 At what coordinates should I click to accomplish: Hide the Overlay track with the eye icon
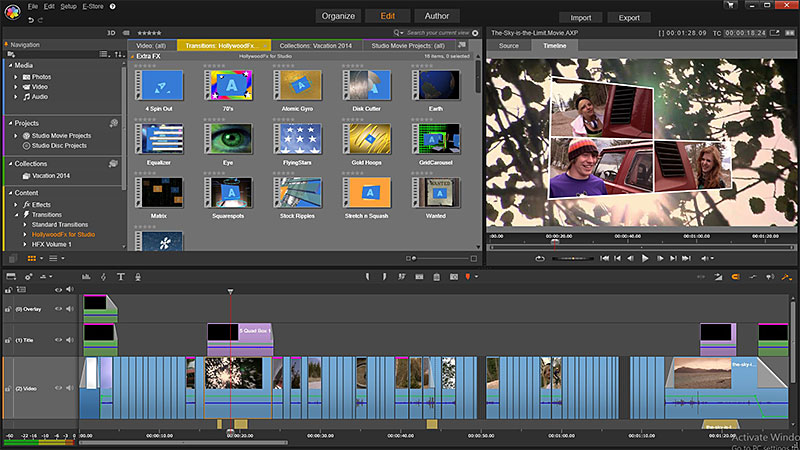click(58, 309)
